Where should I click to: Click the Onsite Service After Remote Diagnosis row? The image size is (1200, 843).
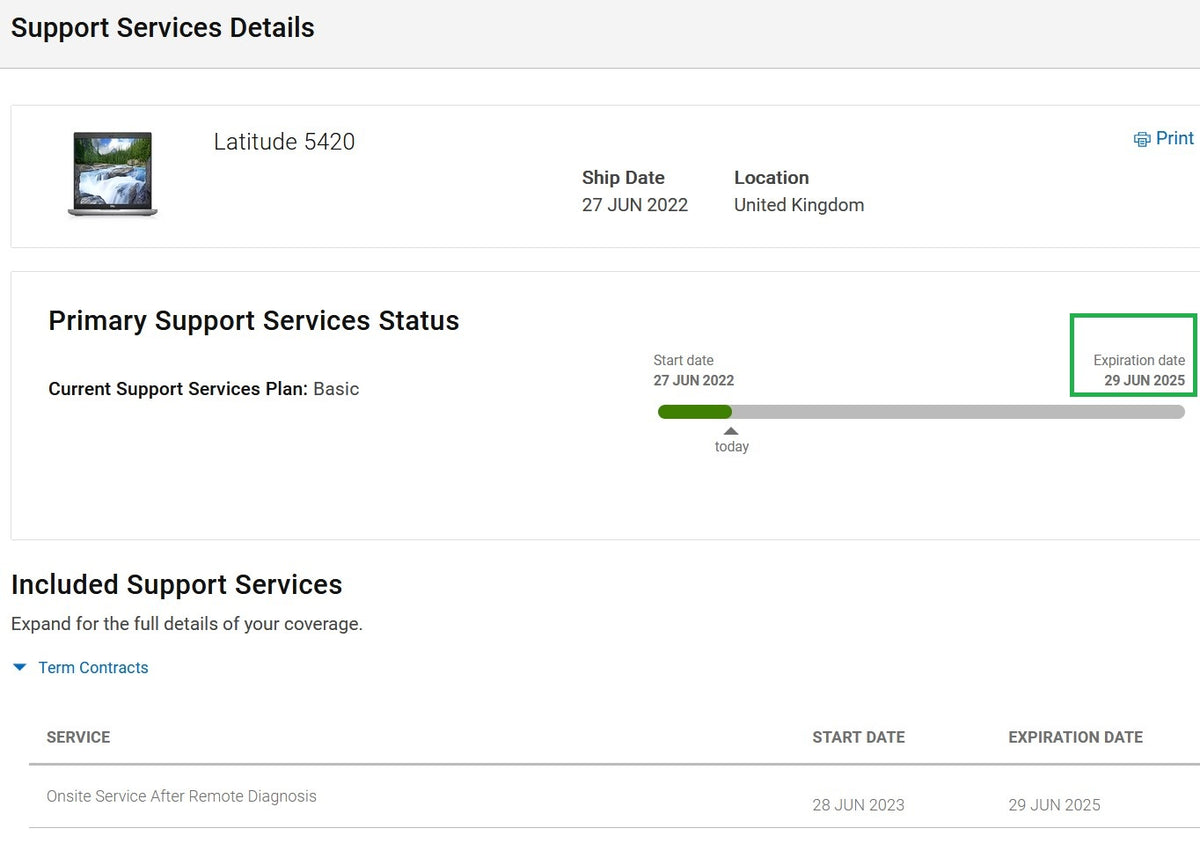tap(614, 797)
